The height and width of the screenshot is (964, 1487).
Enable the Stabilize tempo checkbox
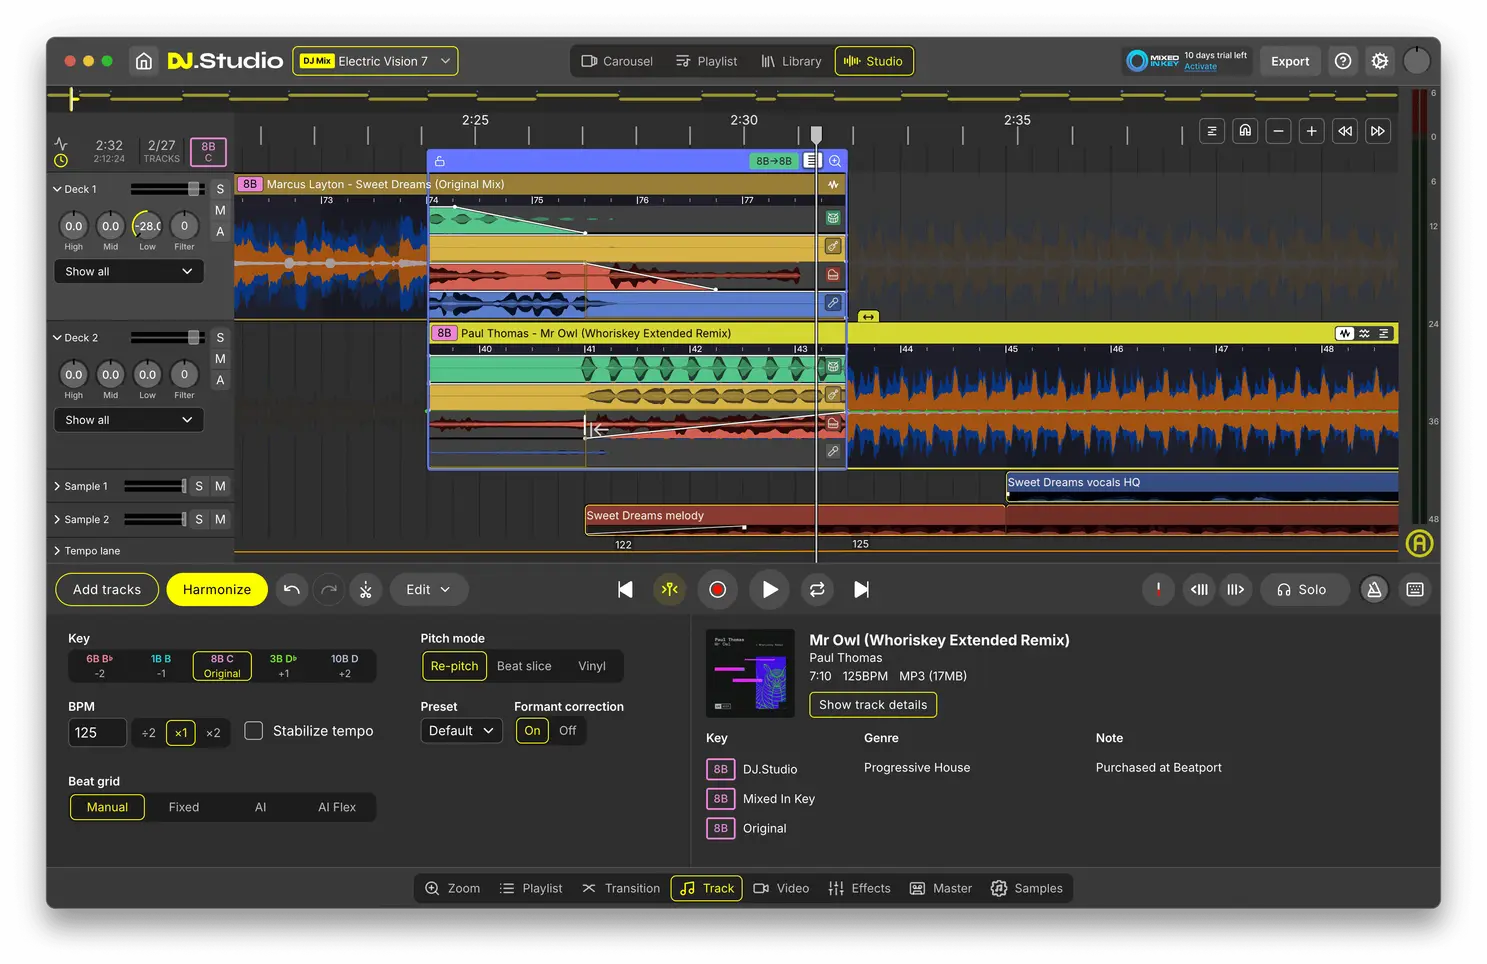pyautogui.click(x=254, y=731)
